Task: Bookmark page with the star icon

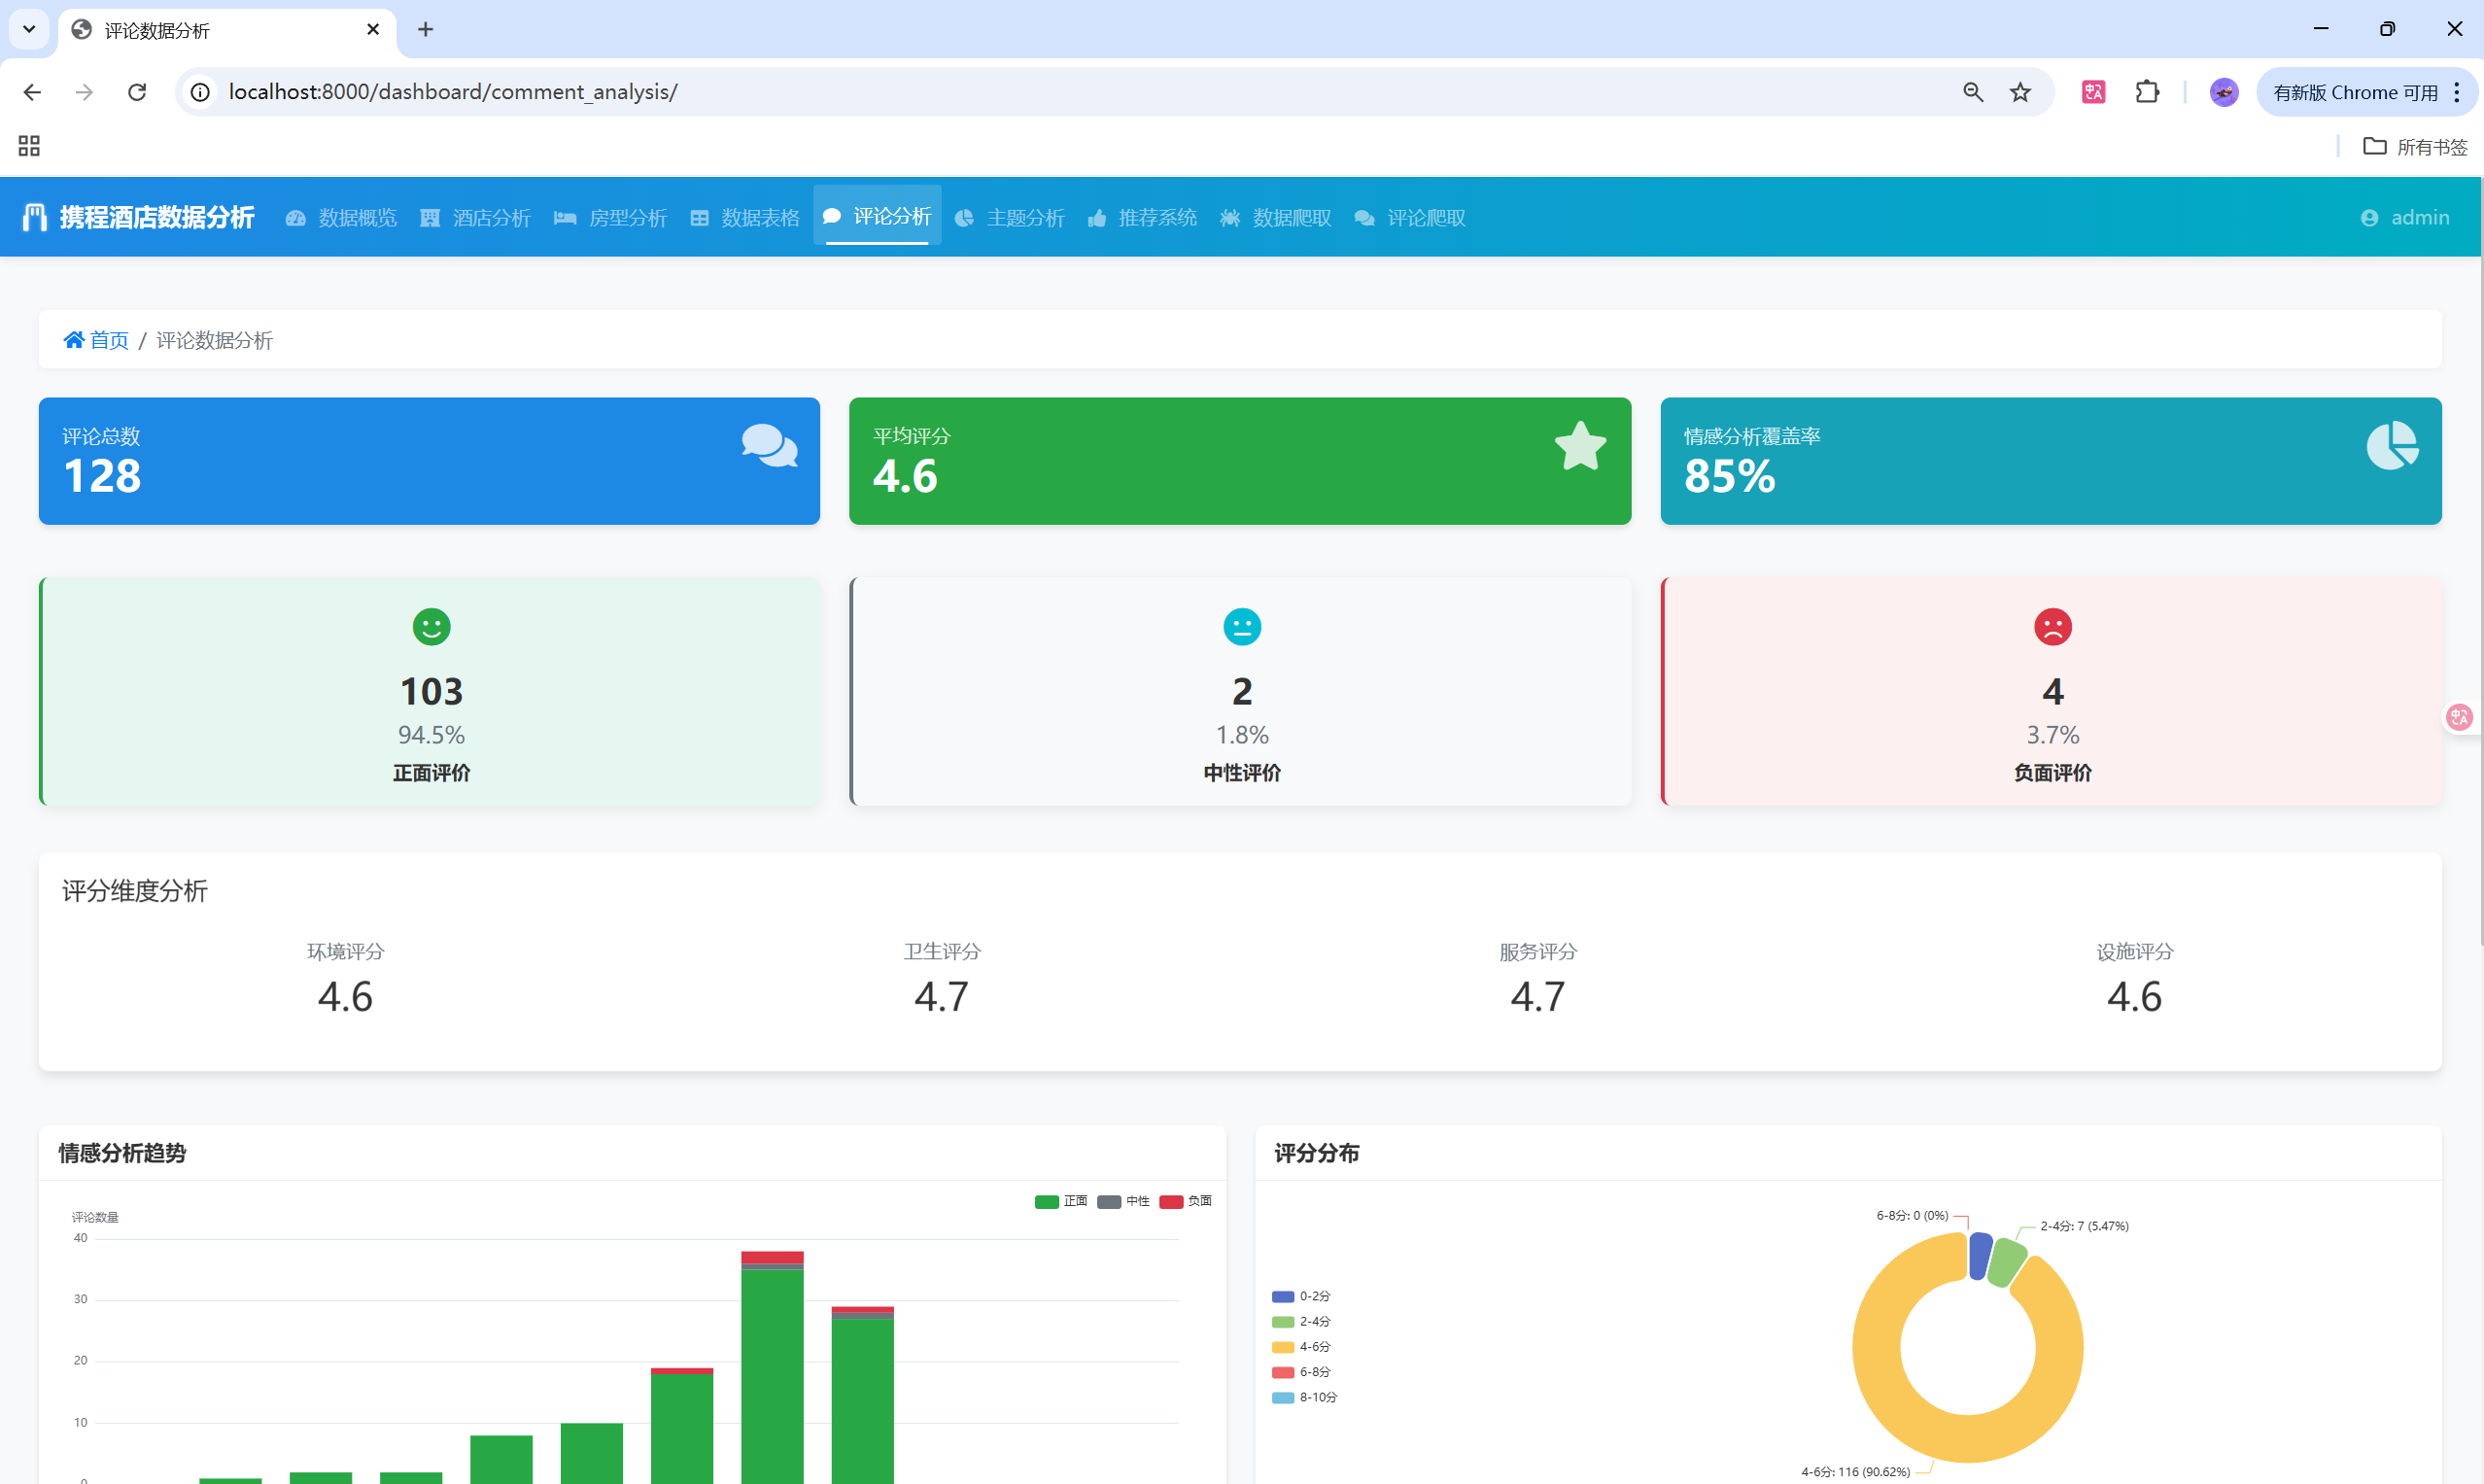Action: coord(2020,92)
